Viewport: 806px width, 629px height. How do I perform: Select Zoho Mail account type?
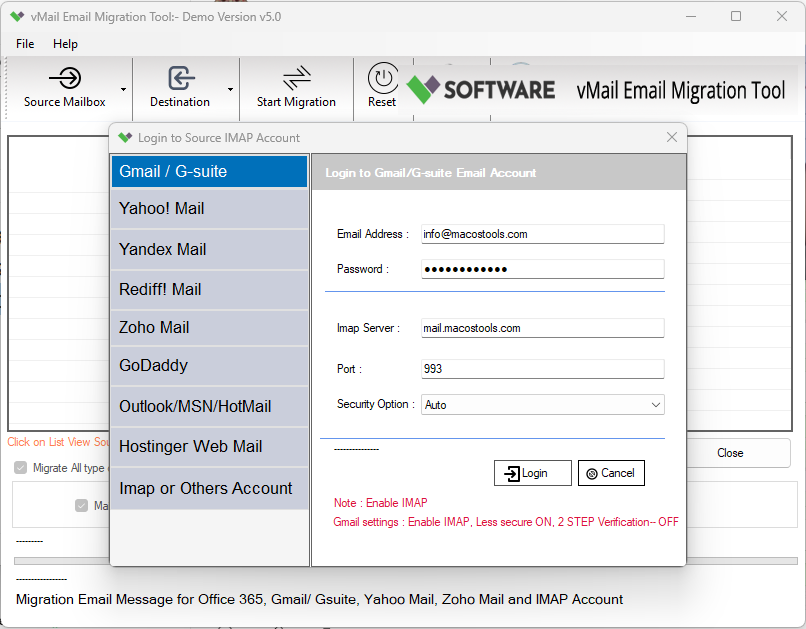coord(209,328)
